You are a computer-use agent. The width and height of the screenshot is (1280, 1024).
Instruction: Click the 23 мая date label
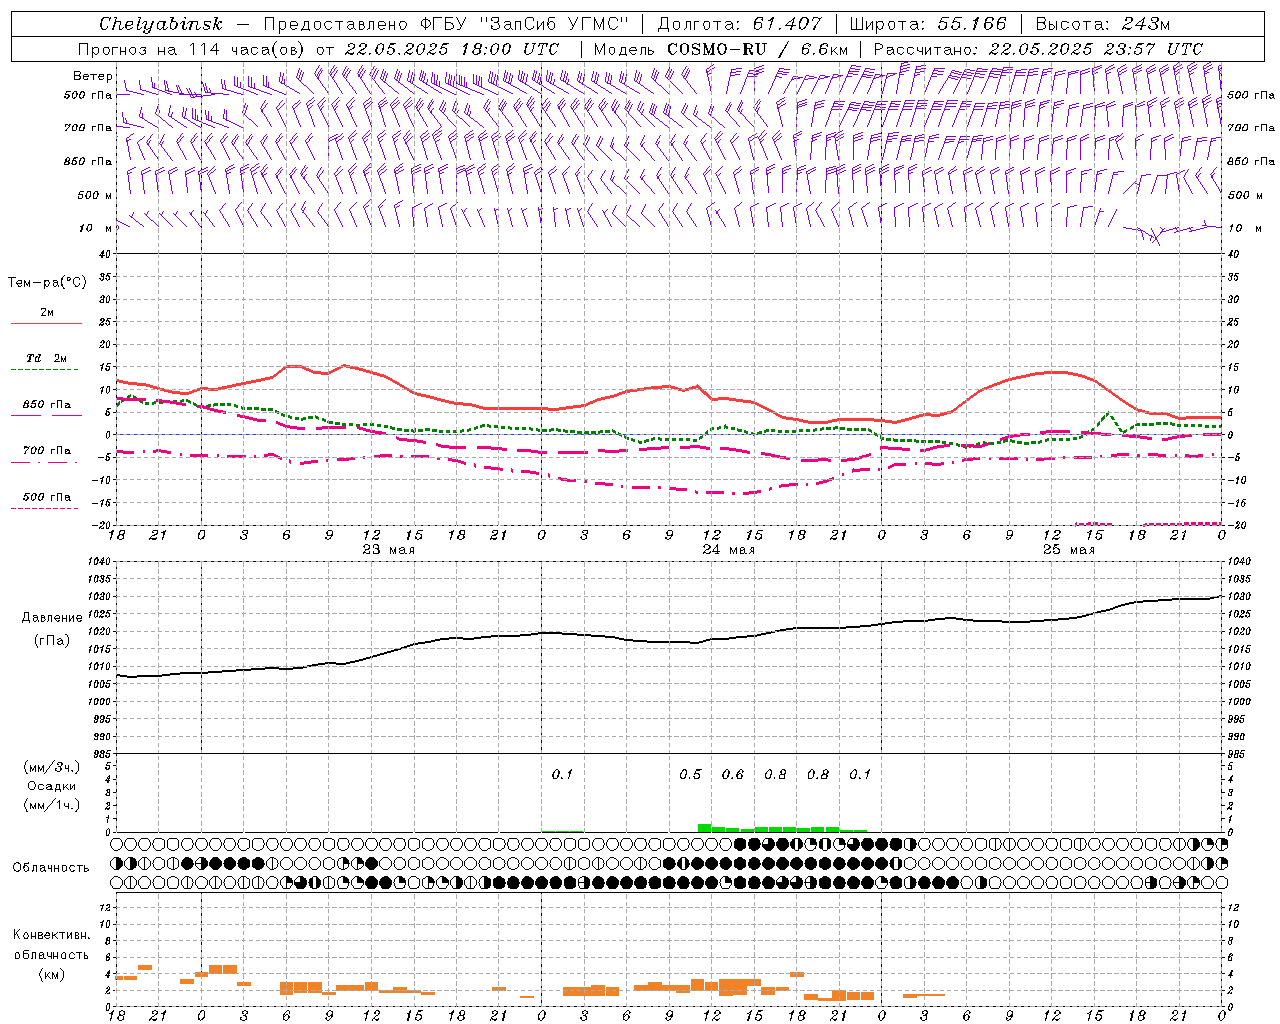pyautogui.click(x=388, y=550)
